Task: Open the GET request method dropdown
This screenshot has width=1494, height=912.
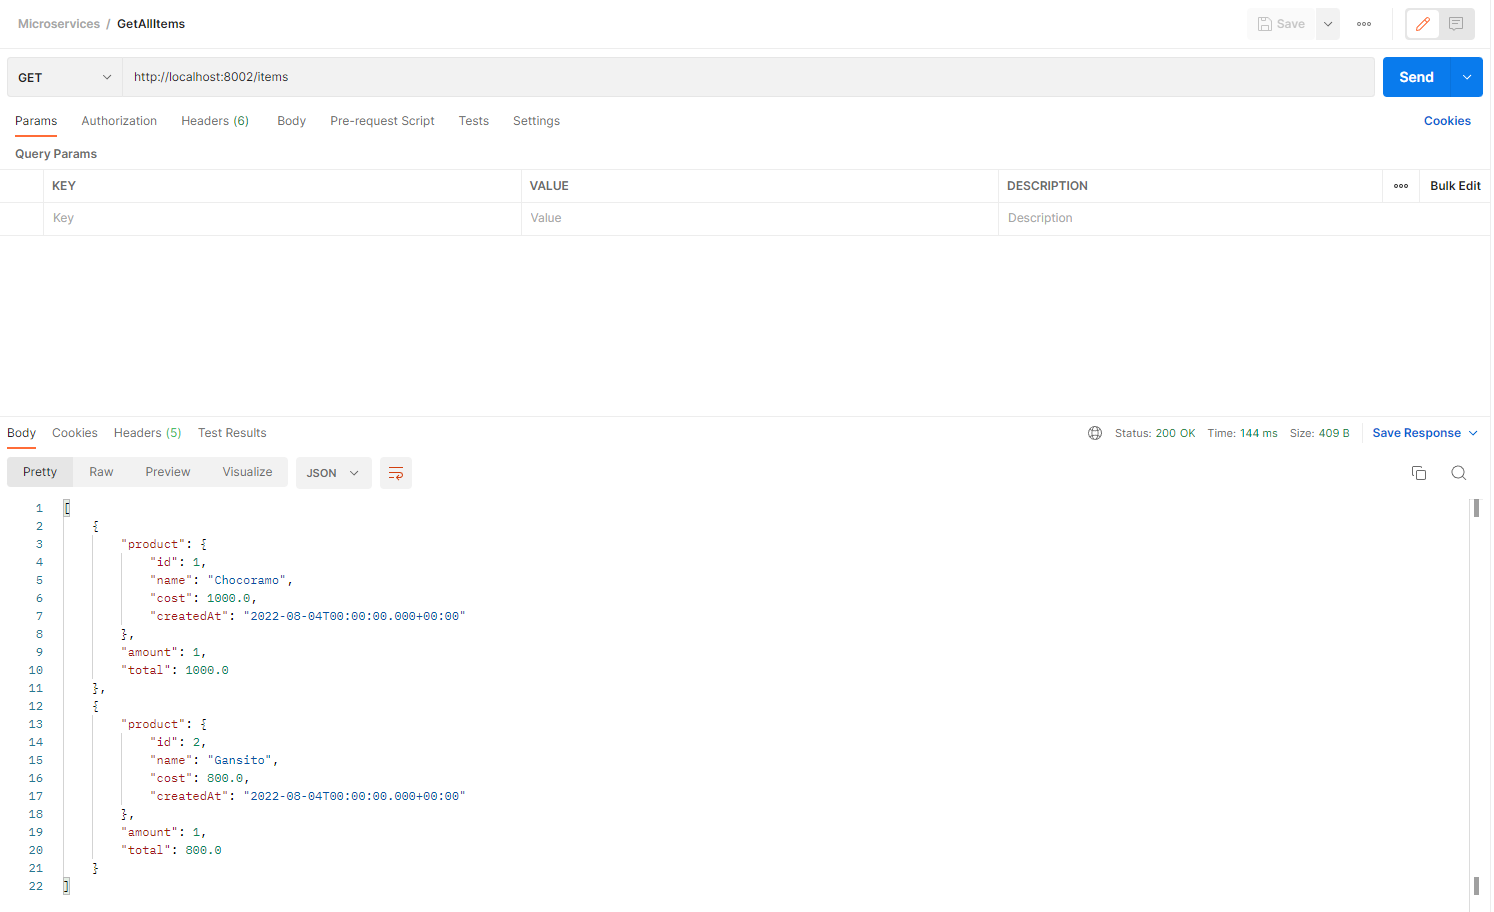Action: pos(63,76)
